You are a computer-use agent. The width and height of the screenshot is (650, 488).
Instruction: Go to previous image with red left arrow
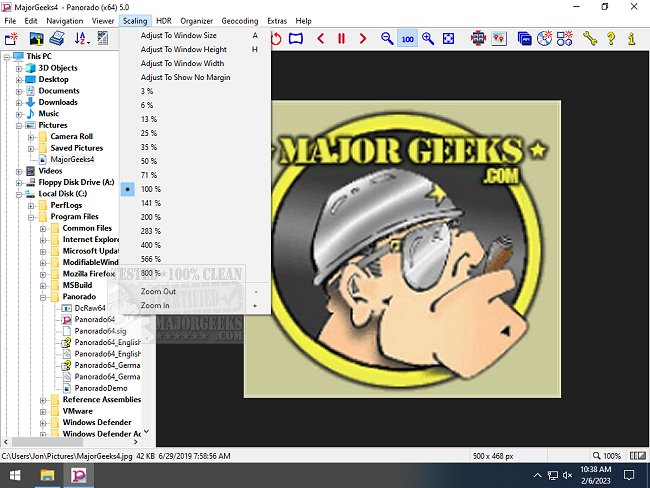pyautogui.click(x=320, y=39)
